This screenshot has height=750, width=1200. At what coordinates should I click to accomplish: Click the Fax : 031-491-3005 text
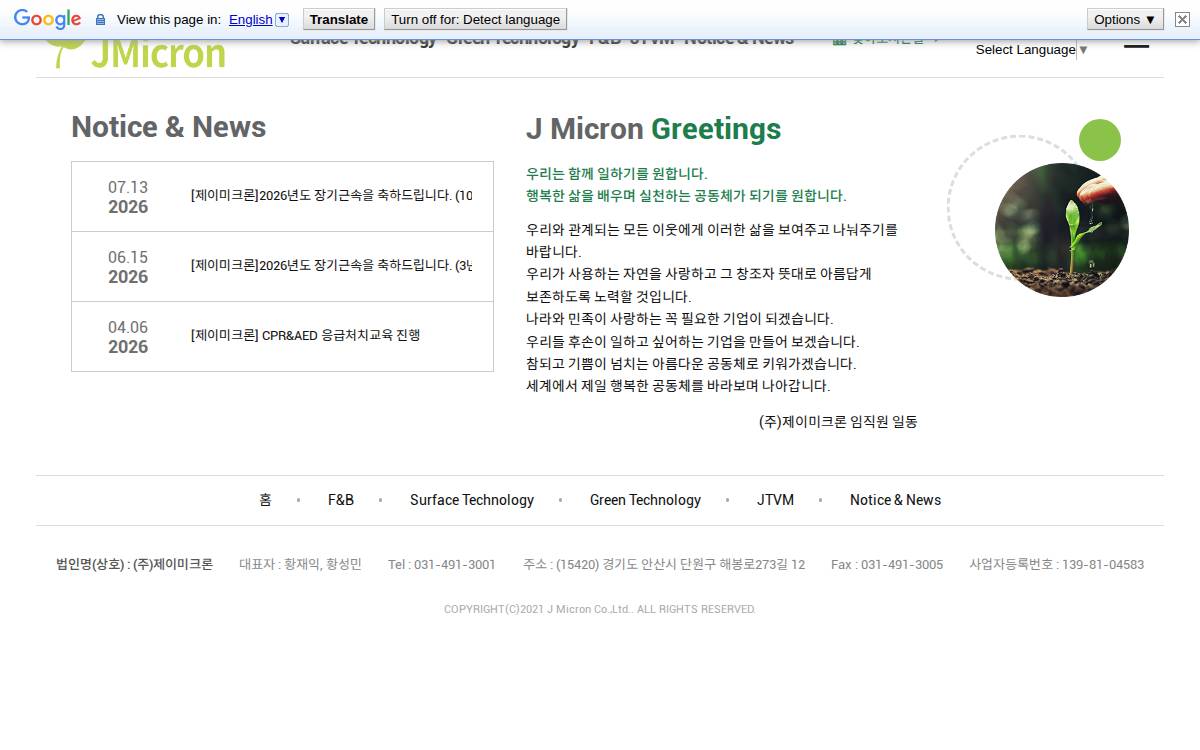(887, 565)
